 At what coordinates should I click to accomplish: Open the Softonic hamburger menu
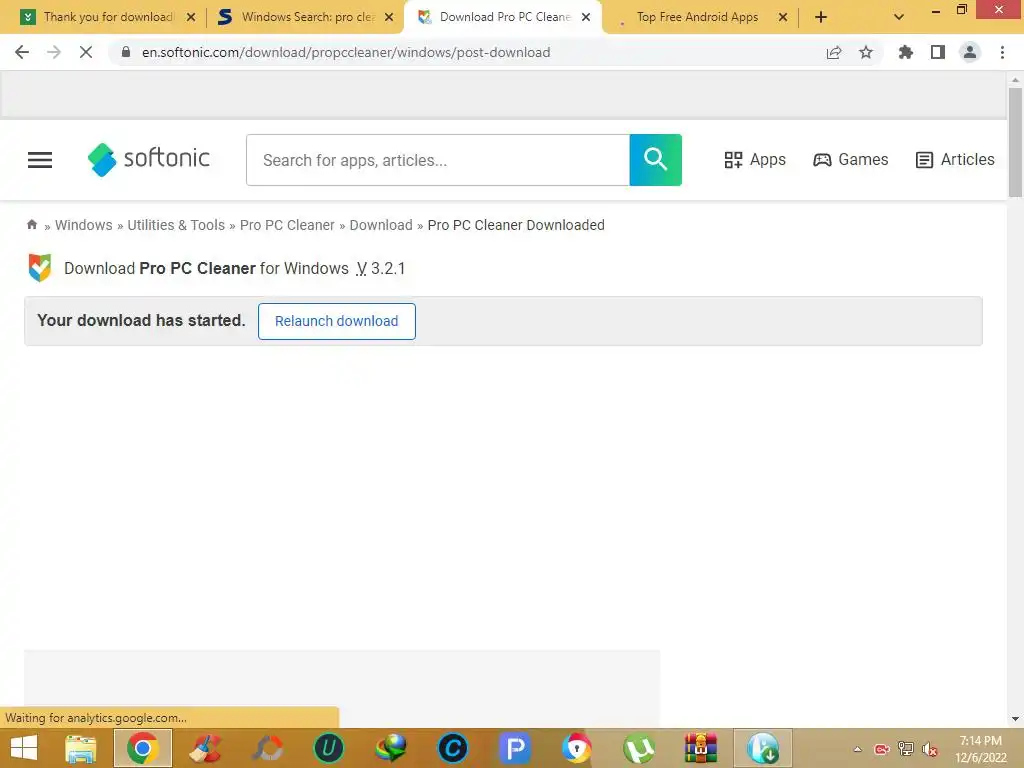pyautogui.click(x=40, y=160)
